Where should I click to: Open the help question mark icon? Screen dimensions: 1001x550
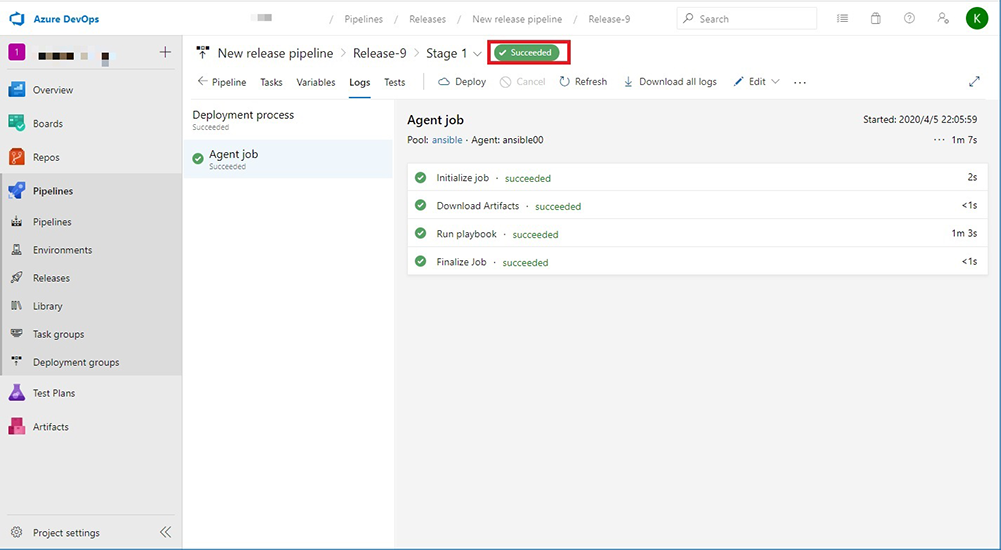909,19
